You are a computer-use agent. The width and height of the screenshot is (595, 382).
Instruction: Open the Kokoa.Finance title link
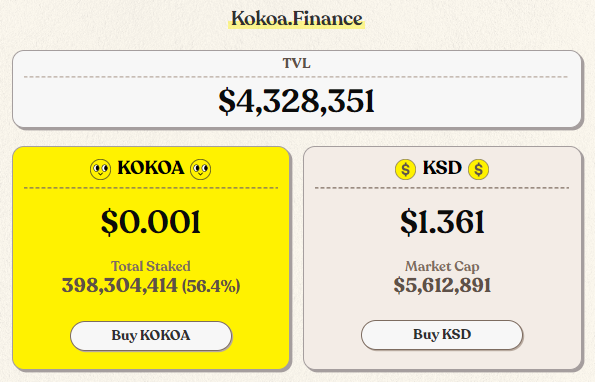click(297, 19)
